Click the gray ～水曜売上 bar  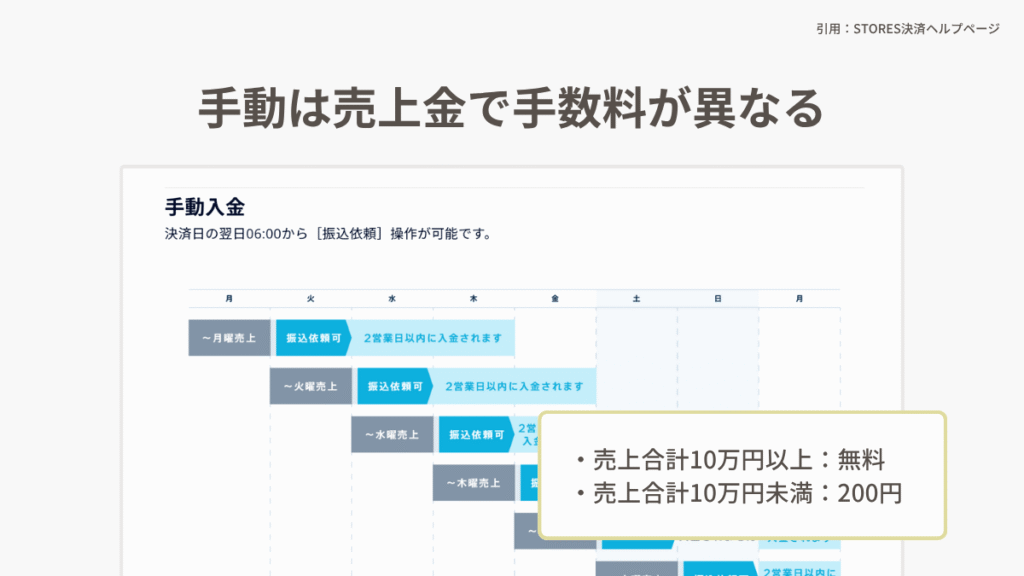point(392,435)
